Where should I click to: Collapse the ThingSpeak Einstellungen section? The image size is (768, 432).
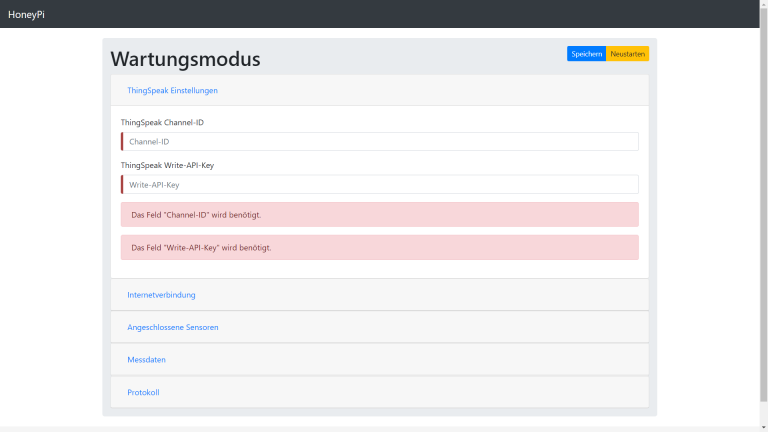click(x=172, y=90)
